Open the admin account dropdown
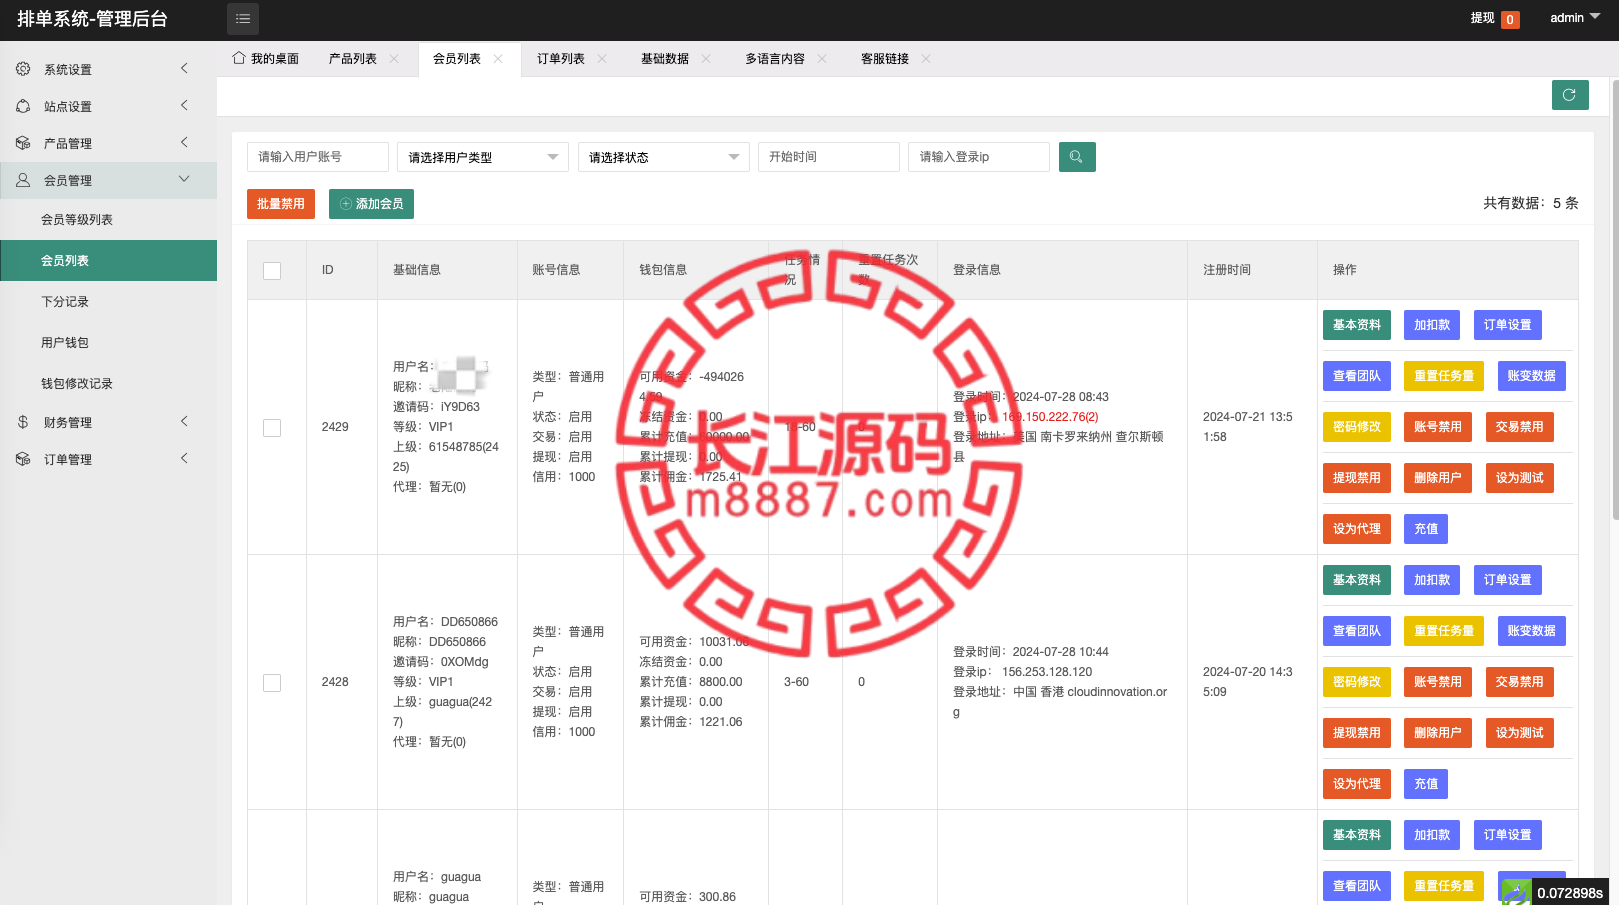The image size is (1619, 905). coord(1575,18)
